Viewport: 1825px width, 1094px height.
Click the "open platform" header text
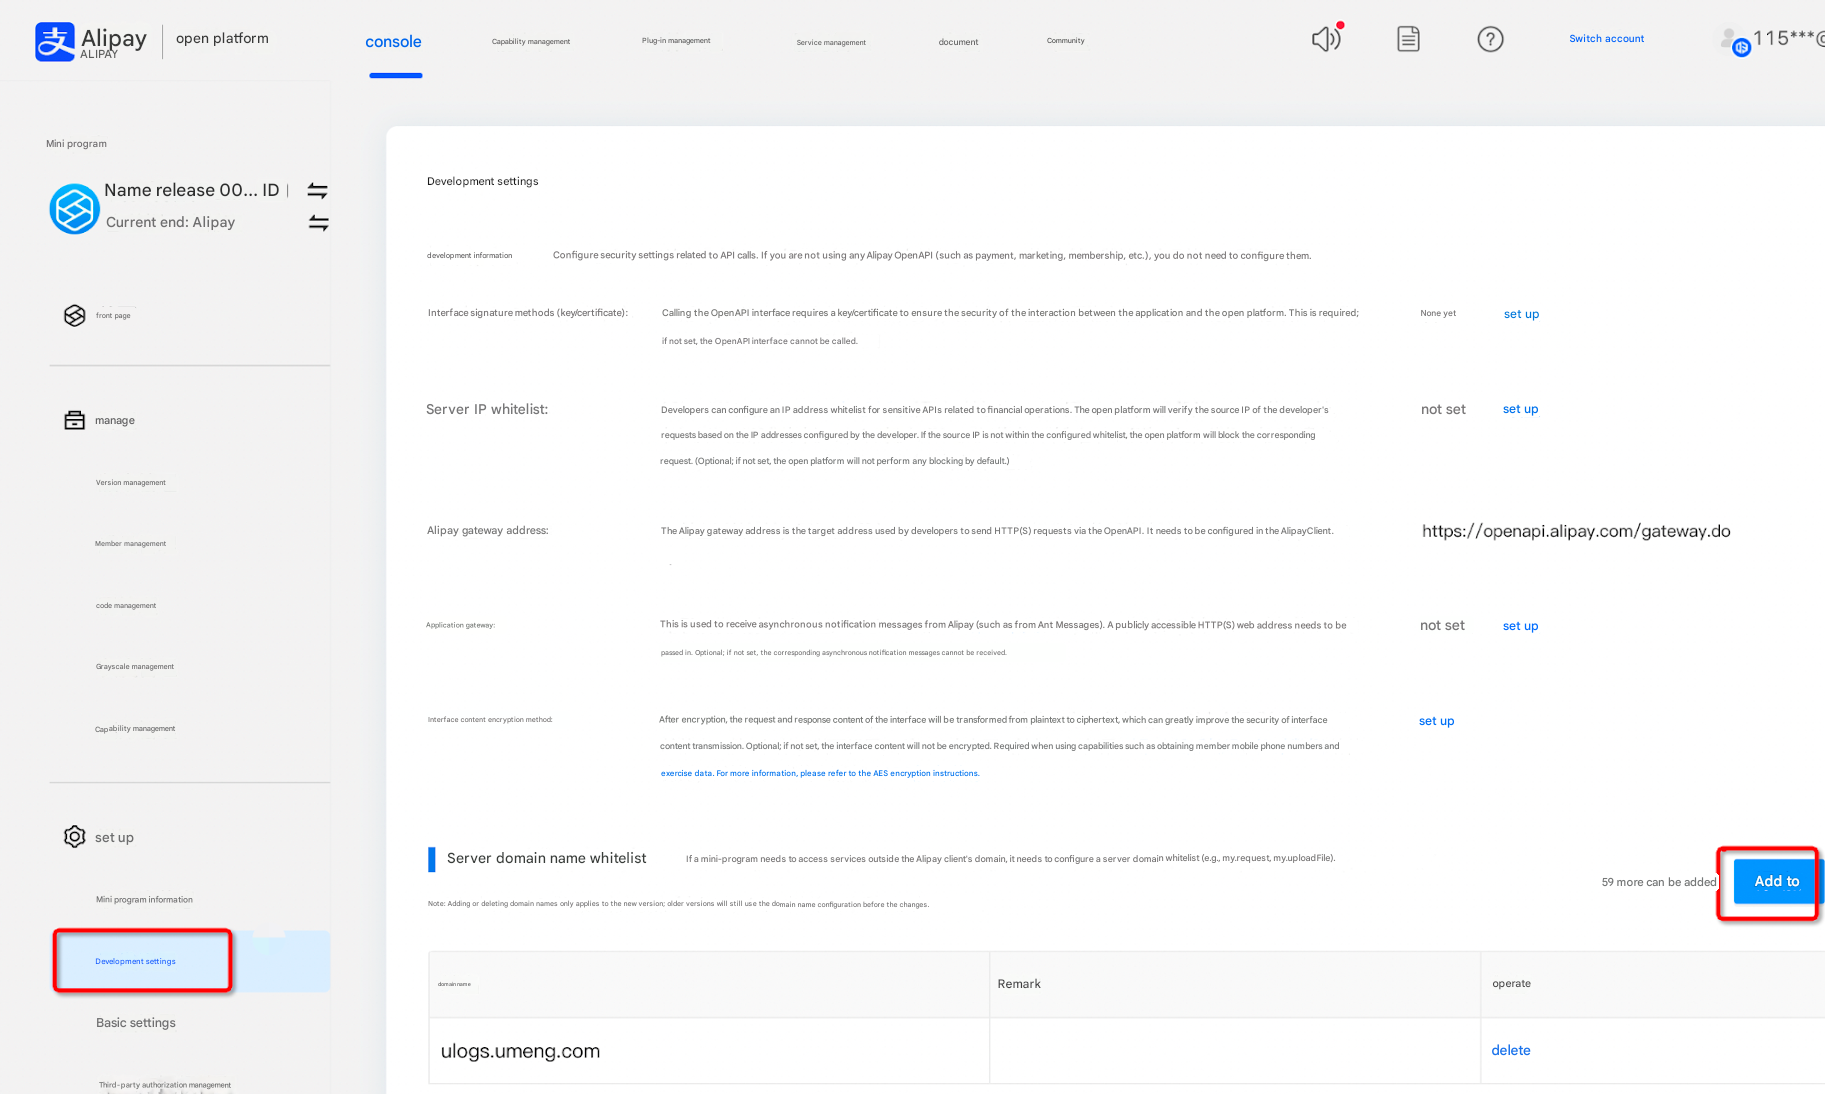coord(222,38)
